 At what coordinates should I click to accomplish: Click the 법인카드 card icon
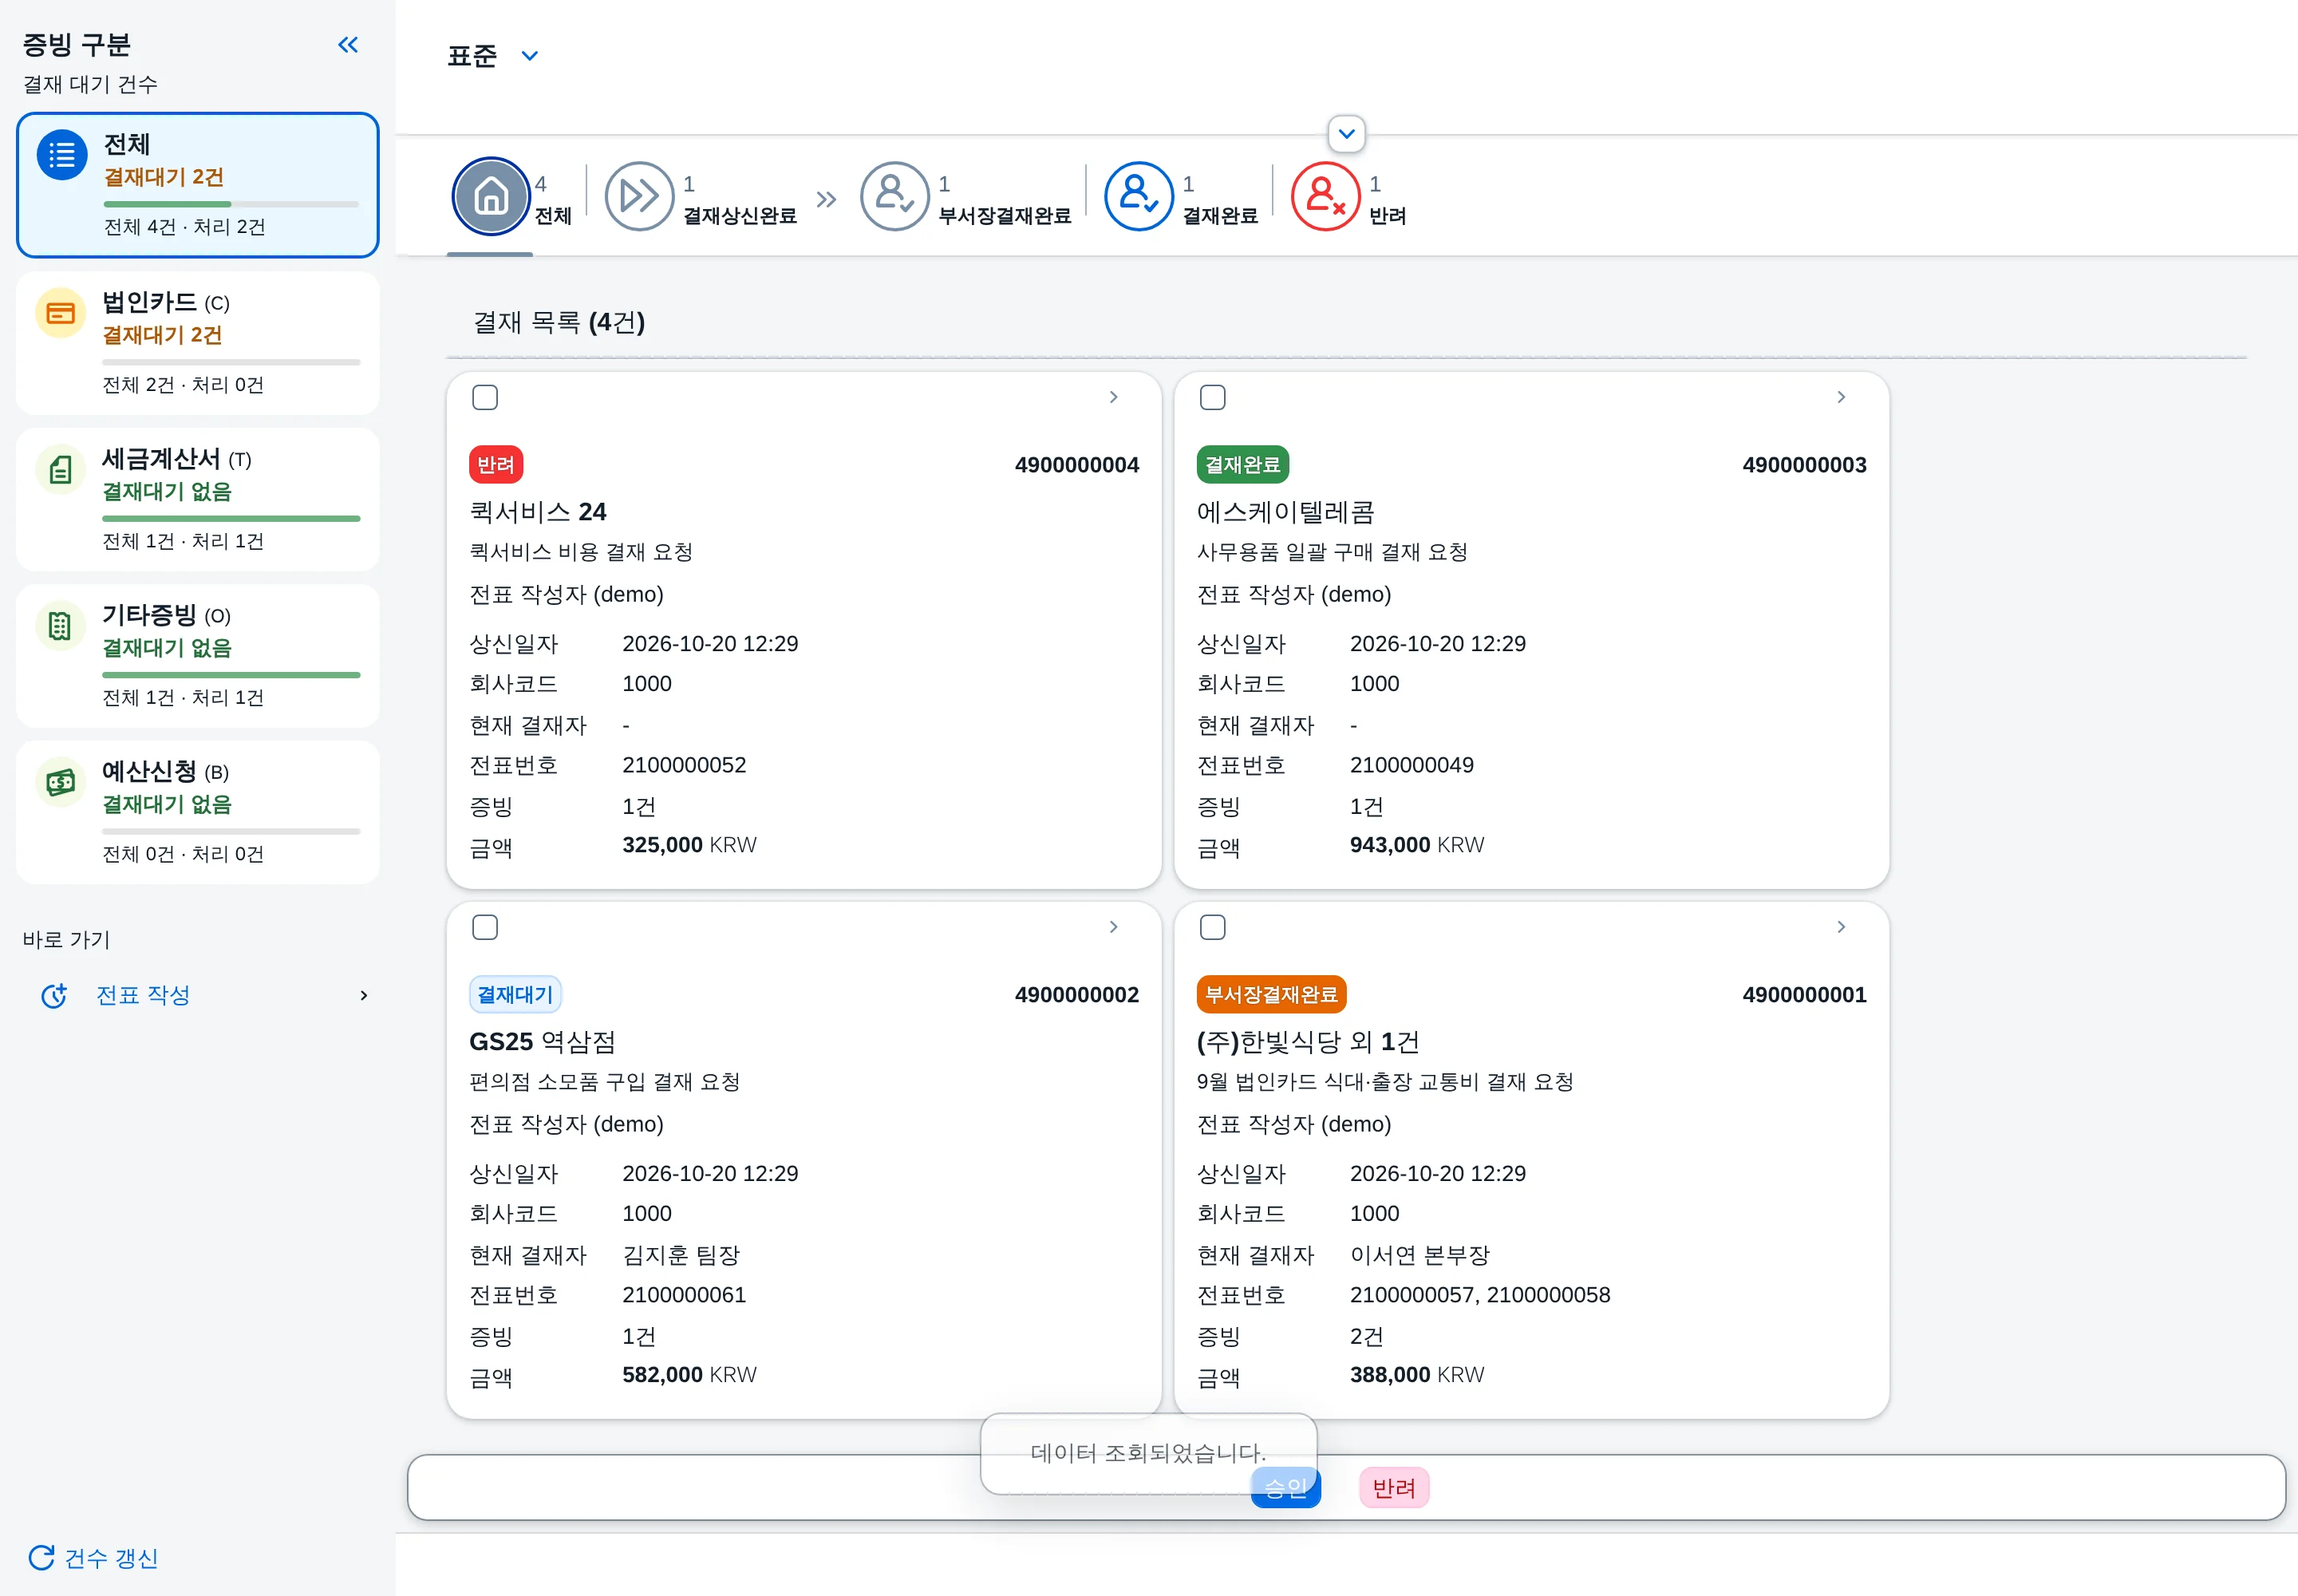pos(61,313)
